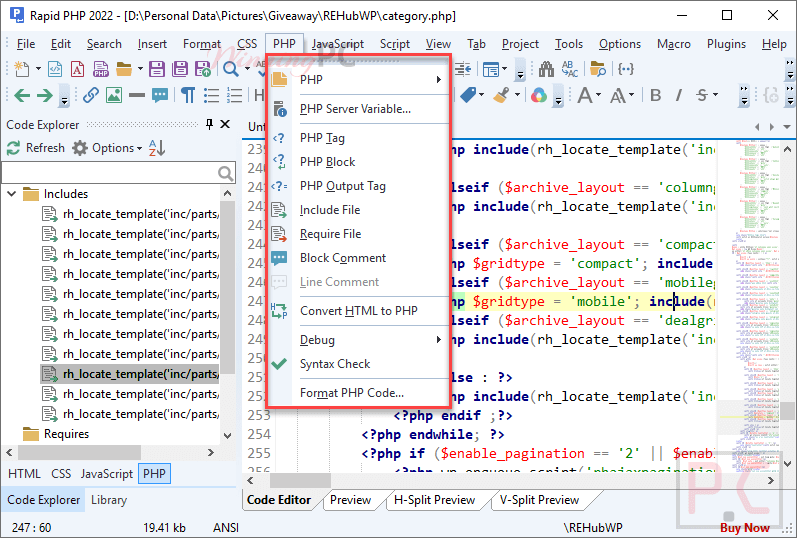
Task: Select PHP Tag from the menu
Action: 358,138
